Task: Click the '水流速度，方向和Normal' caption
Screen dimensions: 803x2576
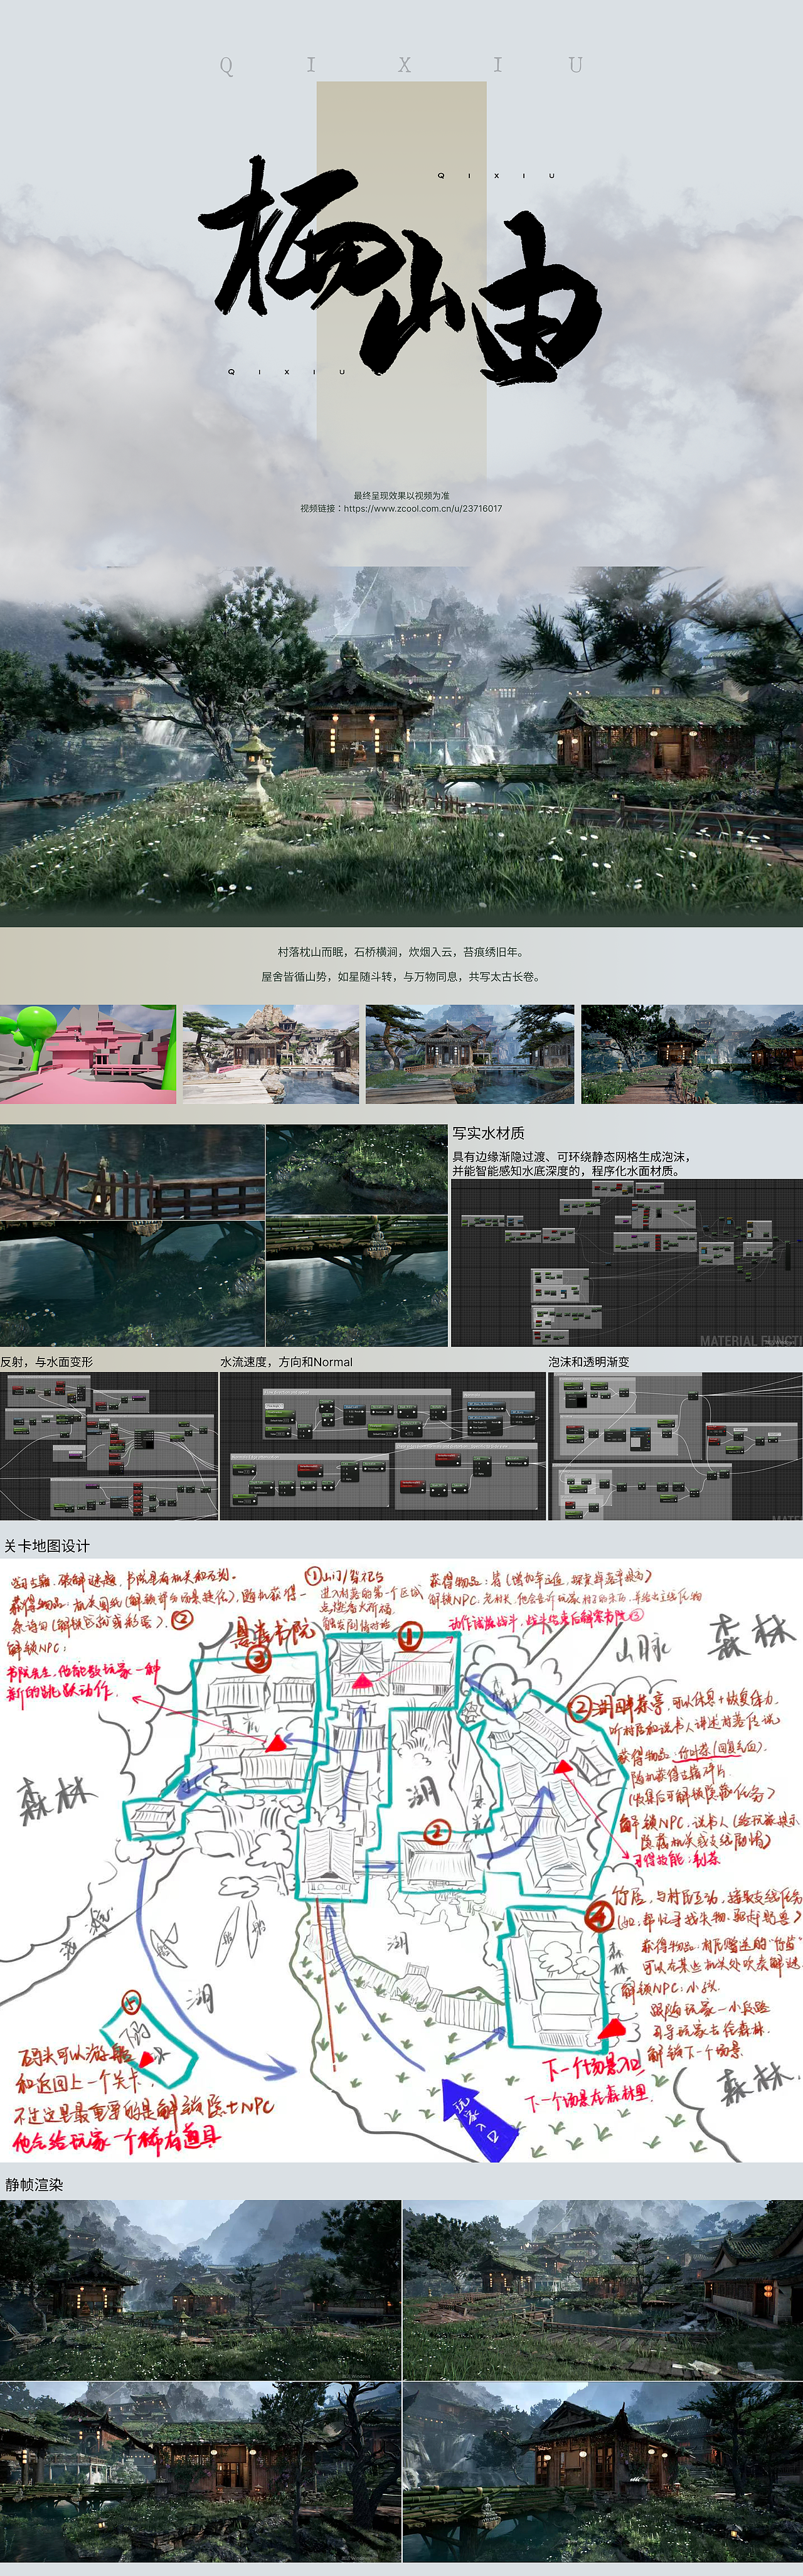Action: point(286,1361)
